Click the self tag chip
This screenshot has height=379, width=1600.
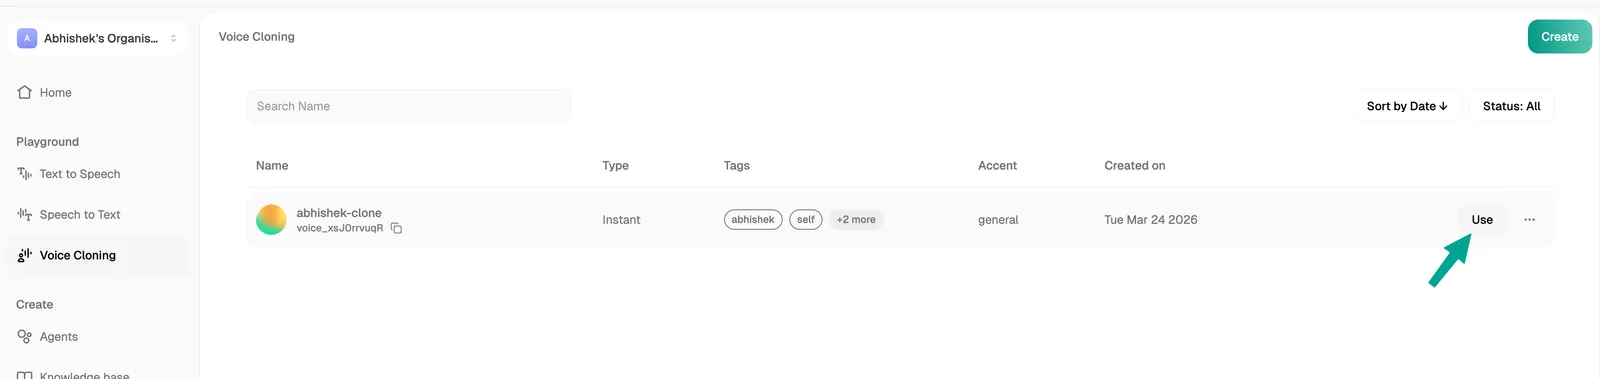(x=806, y=220)
